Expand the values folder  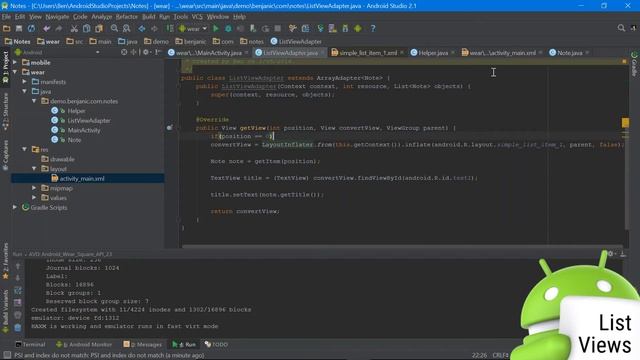[x=34, y=198]
